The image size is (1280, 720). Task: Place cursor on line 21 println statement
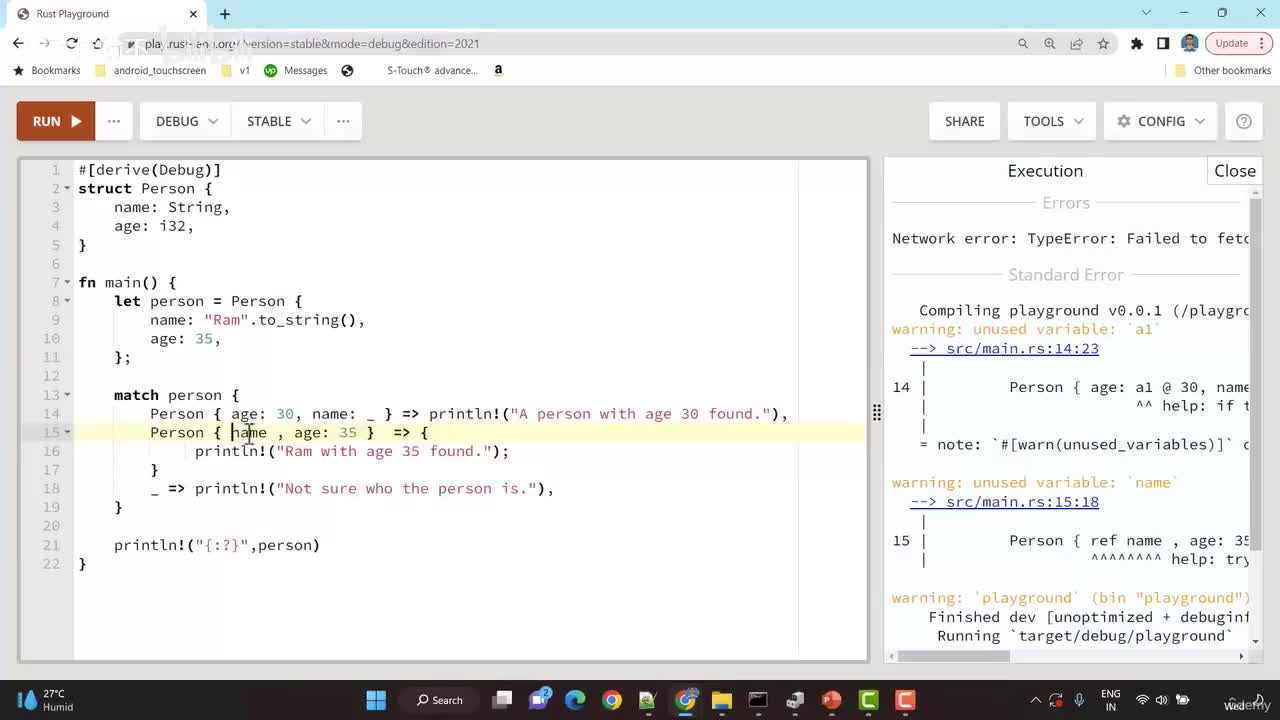tap(217, 545)
